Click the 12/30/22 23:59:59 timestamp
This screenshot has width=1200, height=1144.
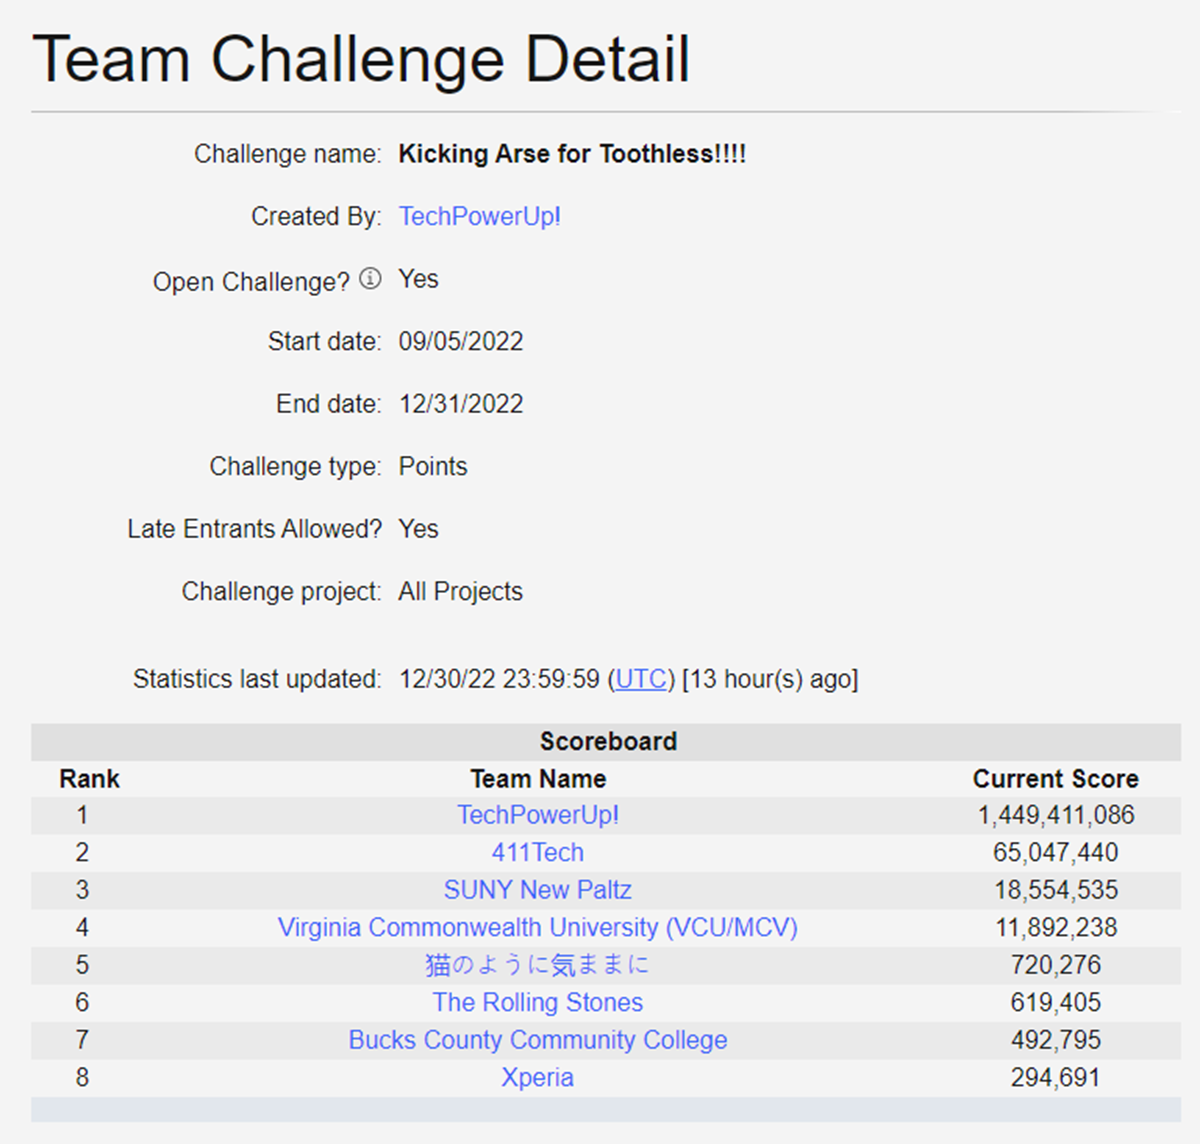click(499, 679)
